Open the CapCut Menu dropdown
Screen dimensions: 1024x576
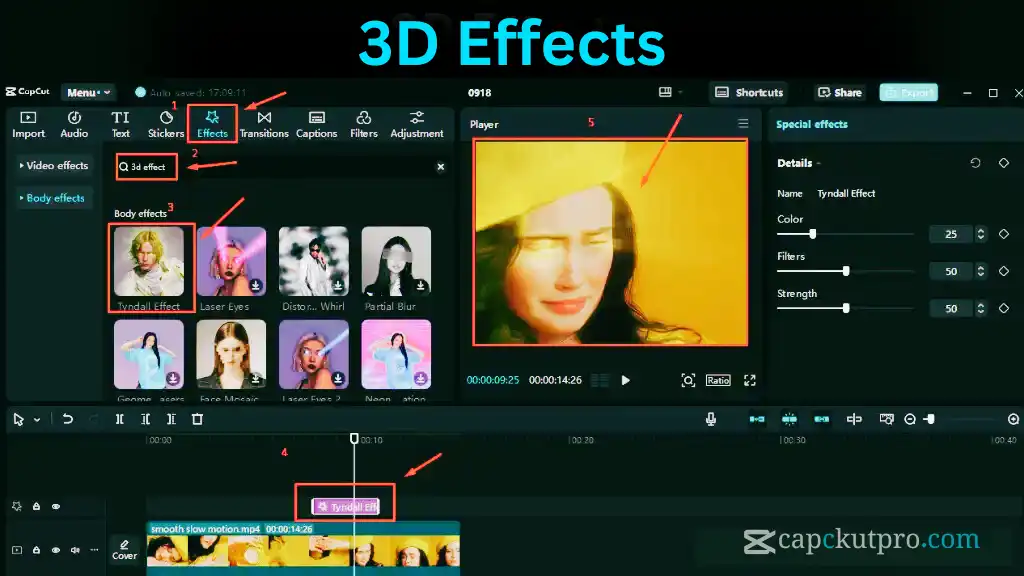coord(88,93)
